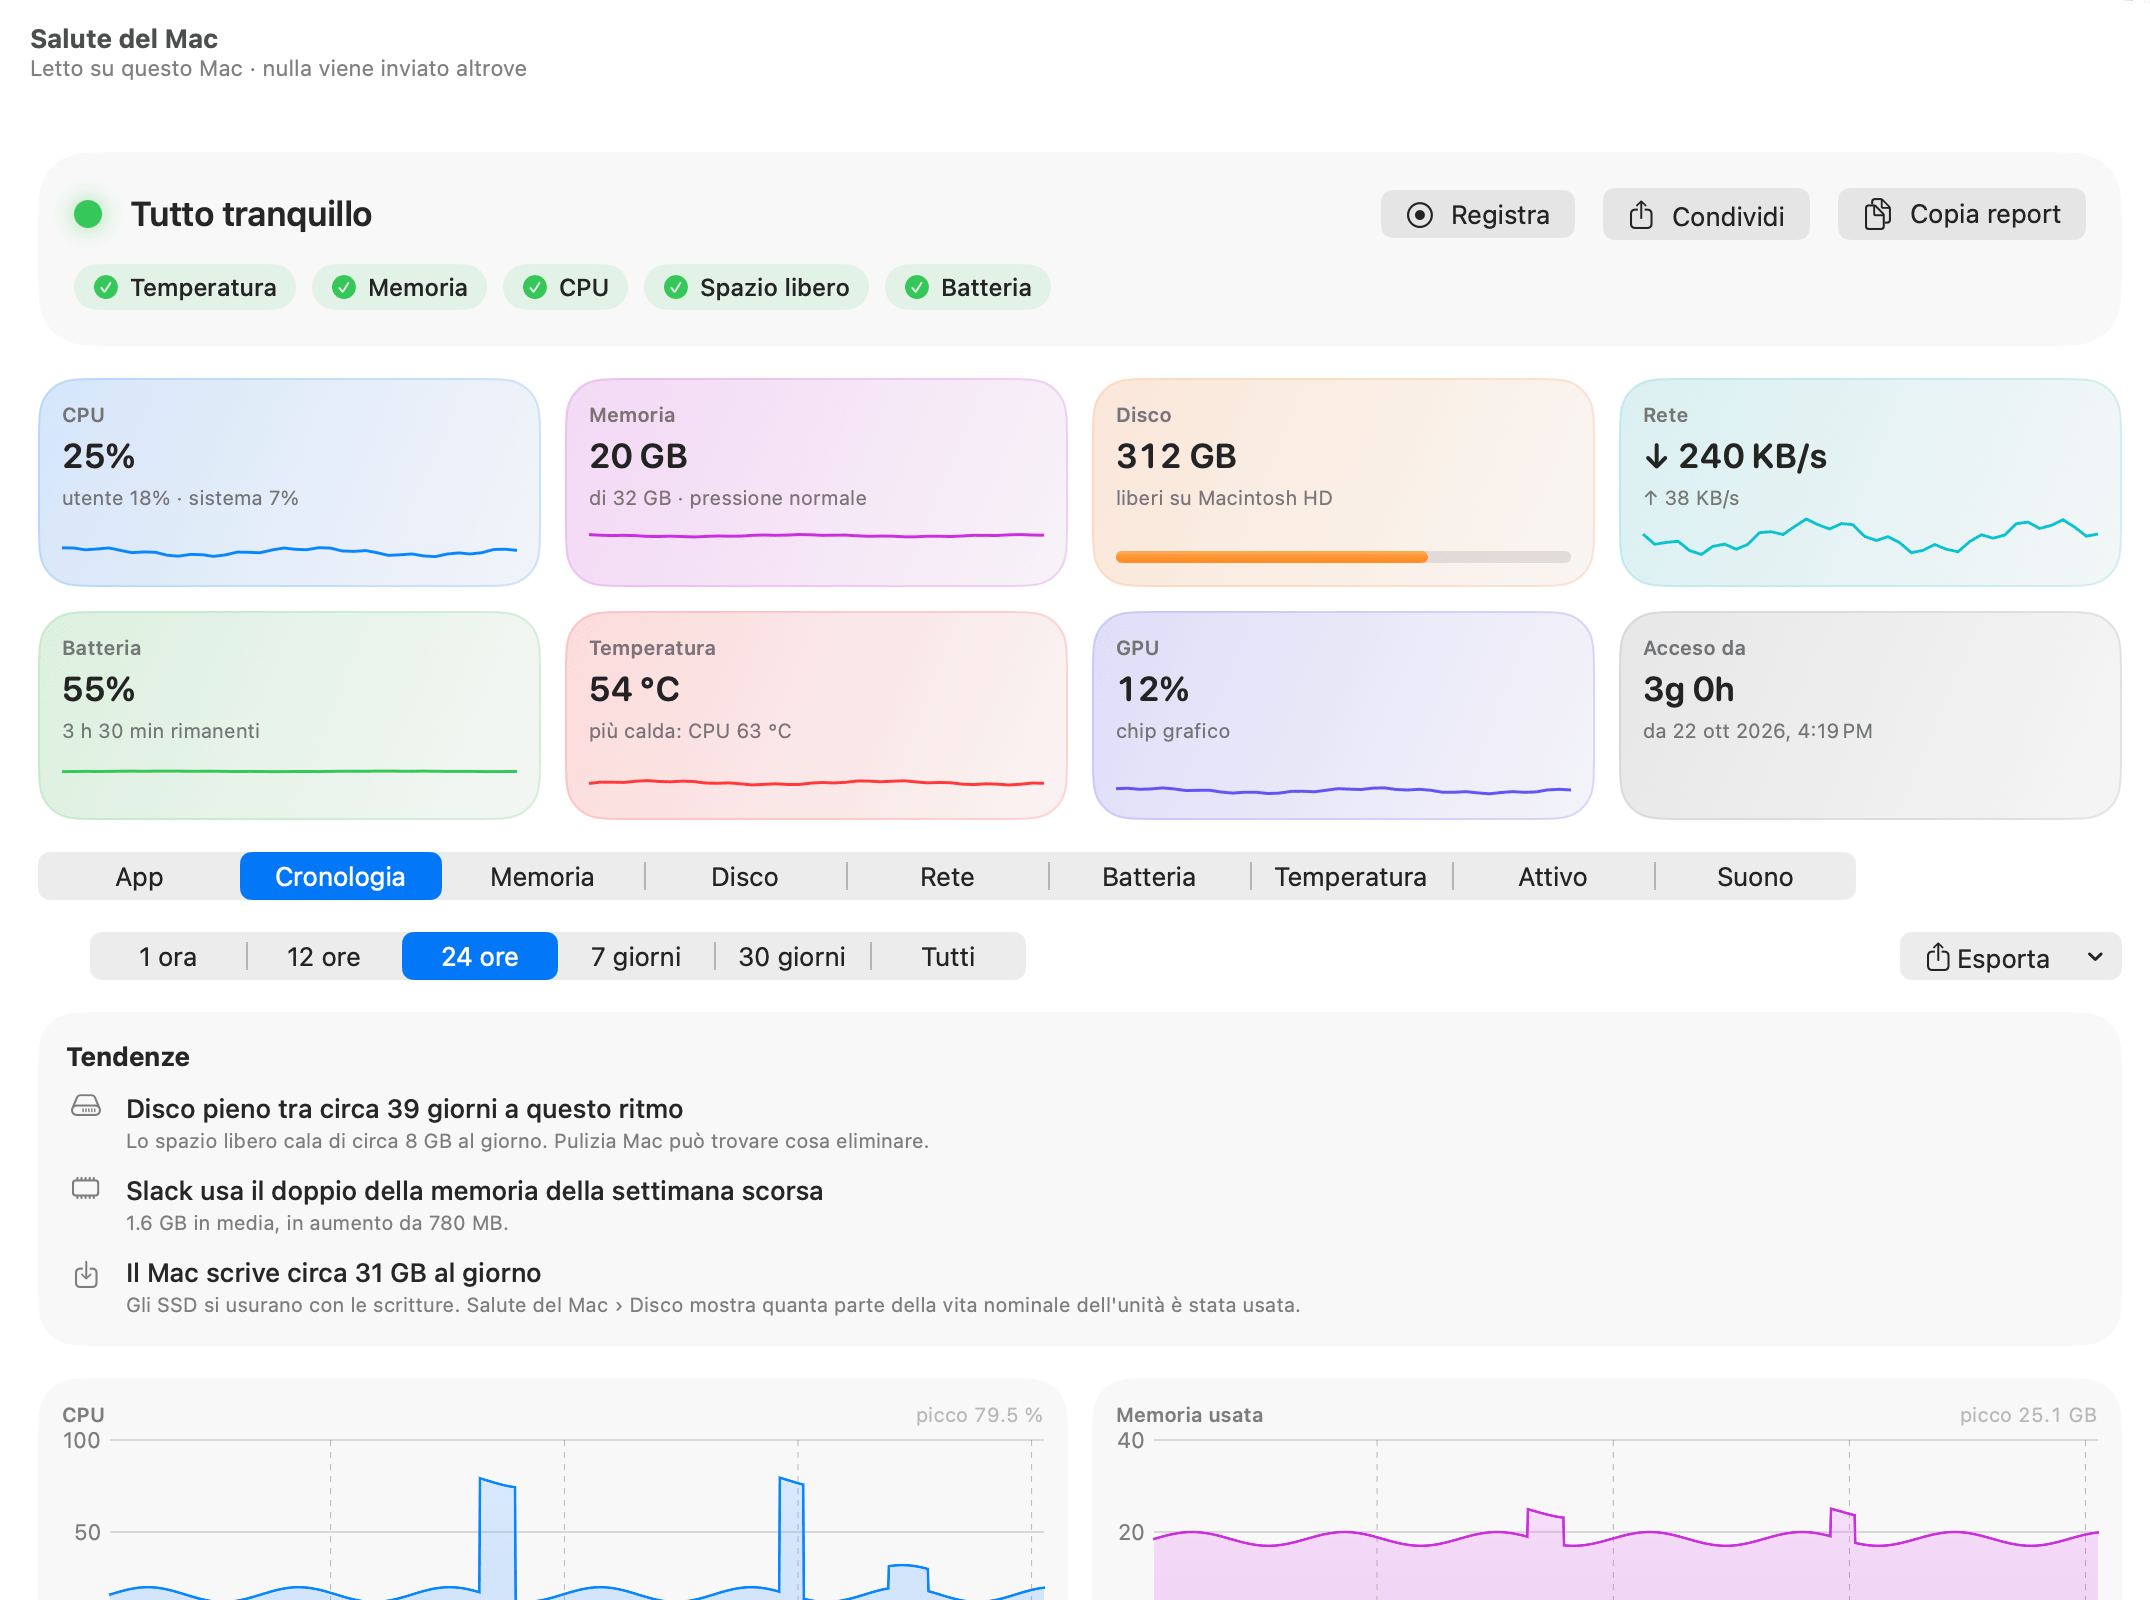
Task: Select the Tutti time range
Action: pos(948,957)
